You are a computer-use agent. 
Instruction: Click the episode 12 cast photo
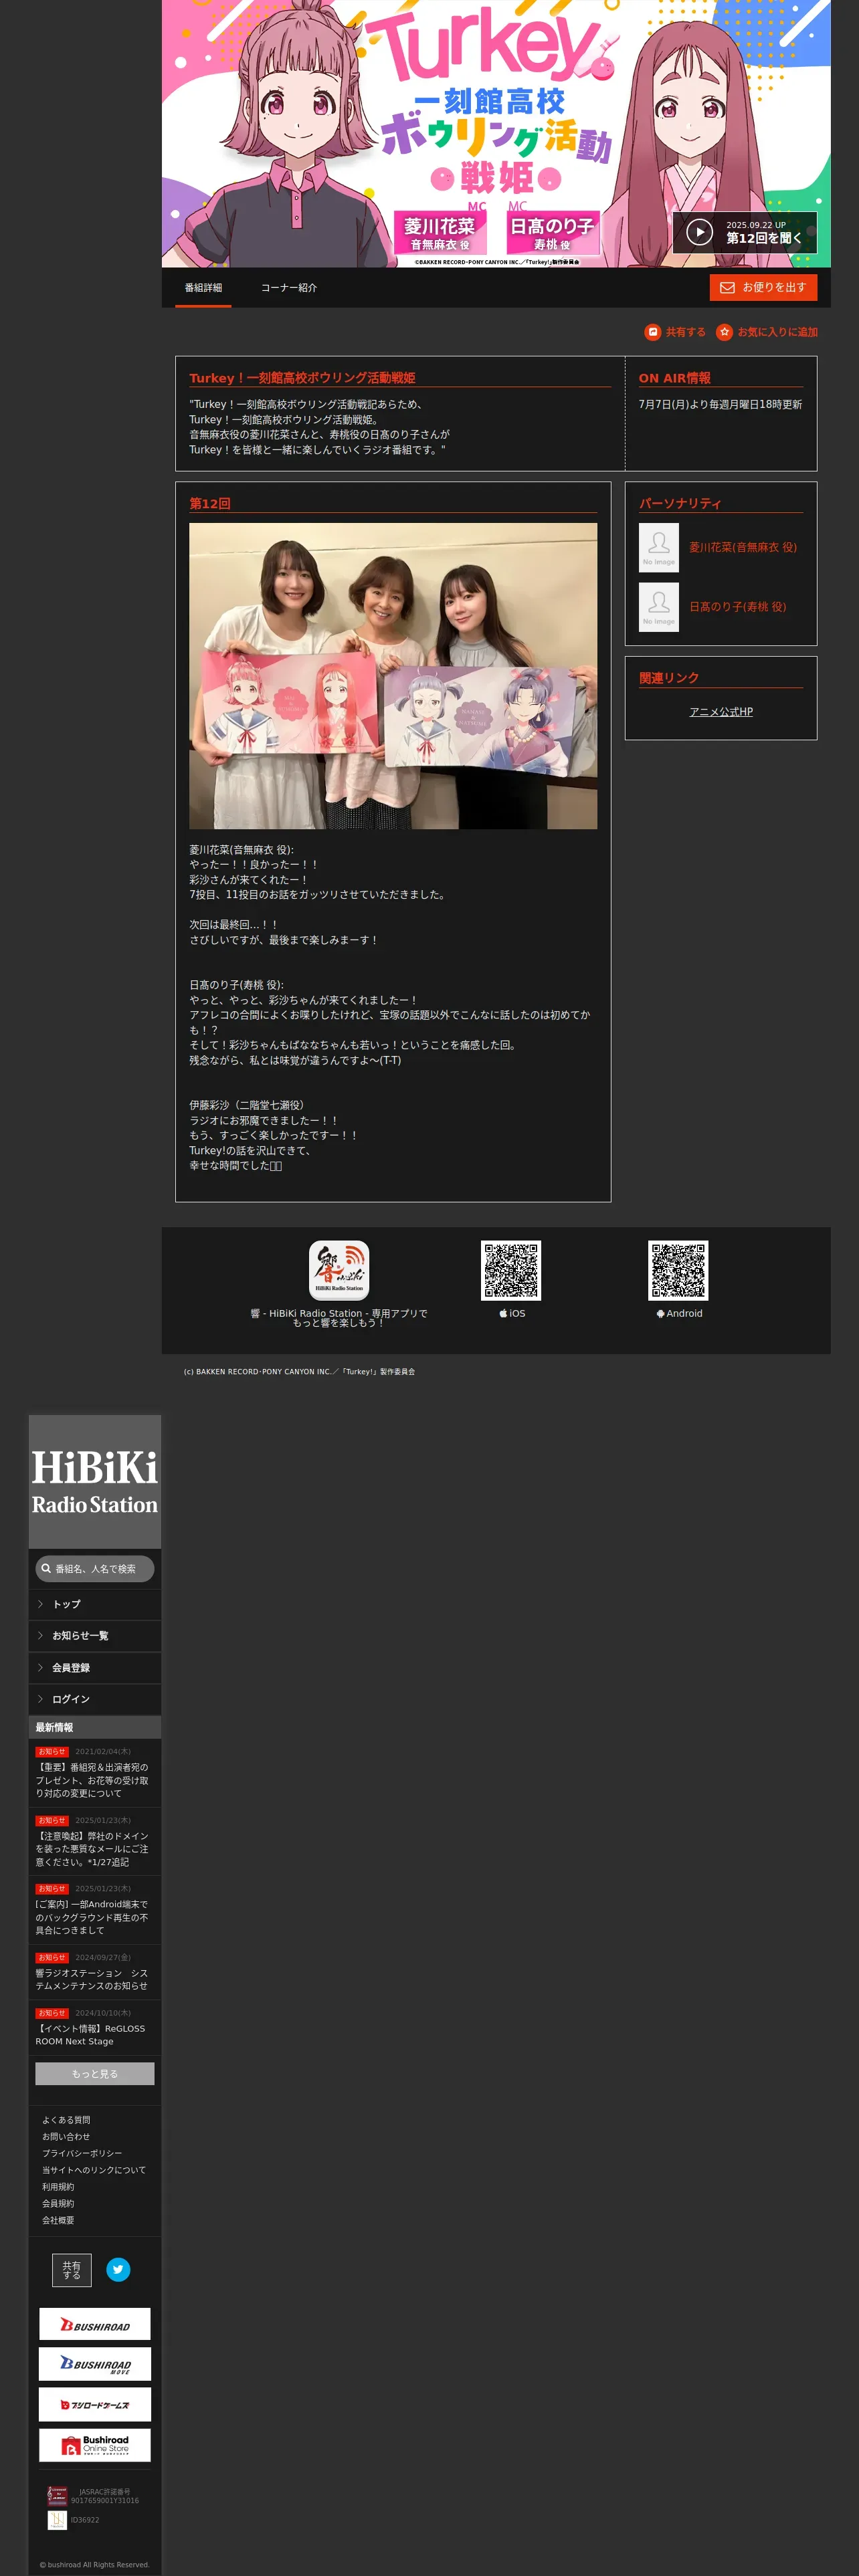393,676
